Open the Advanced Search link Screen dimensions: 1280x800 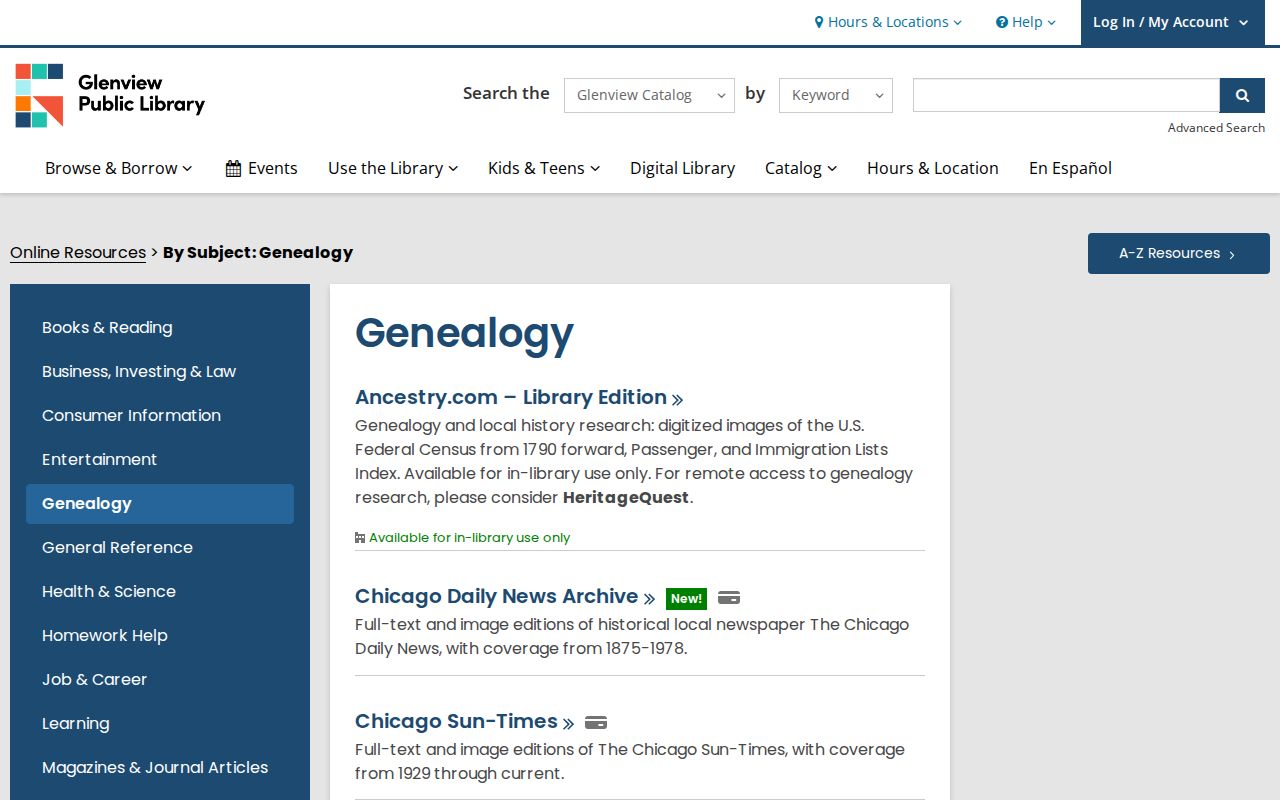1216,128
